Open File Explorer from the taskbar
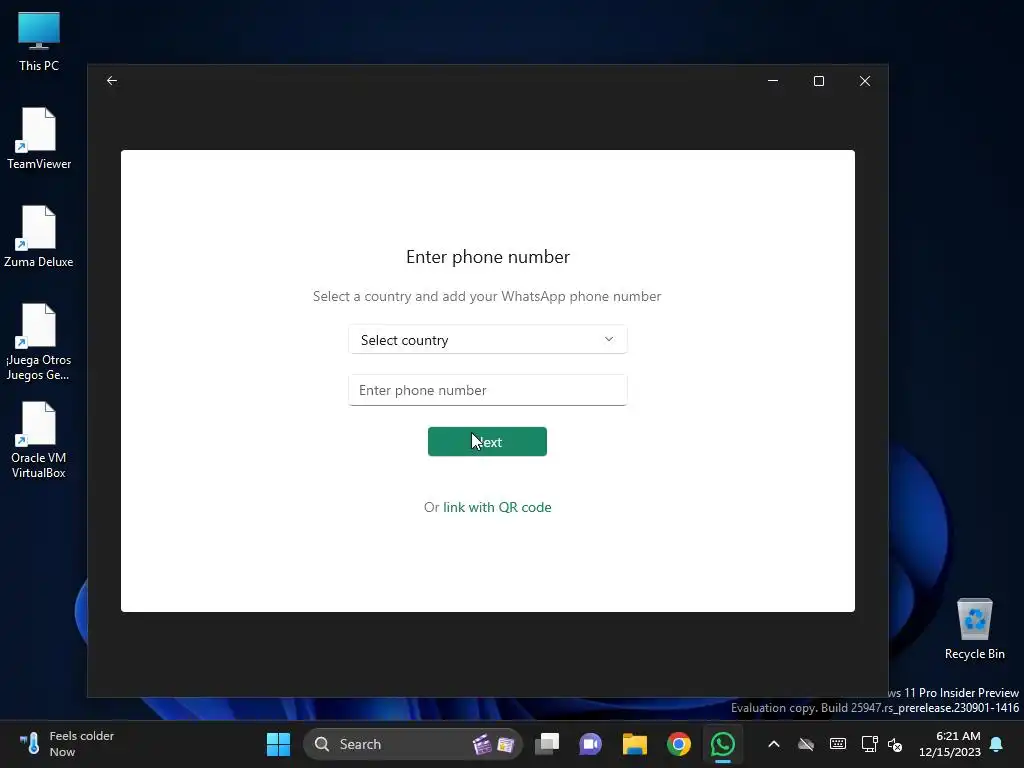The image size is (1024, 768). pyautogui.click(x=634, y=744)
